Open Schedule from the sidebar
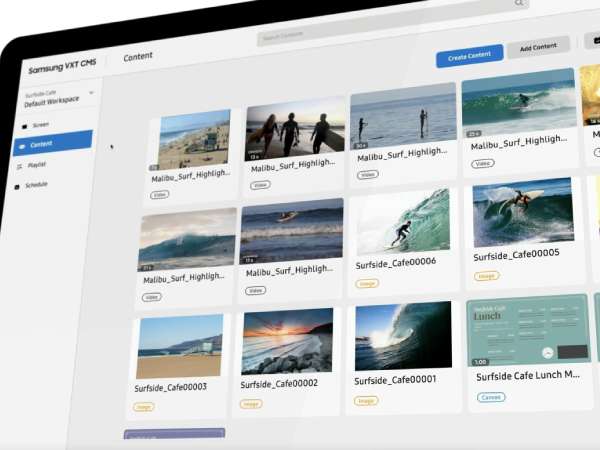Viewport: 600px width, 450px height. pyautogui.click(x=36, y=185)
